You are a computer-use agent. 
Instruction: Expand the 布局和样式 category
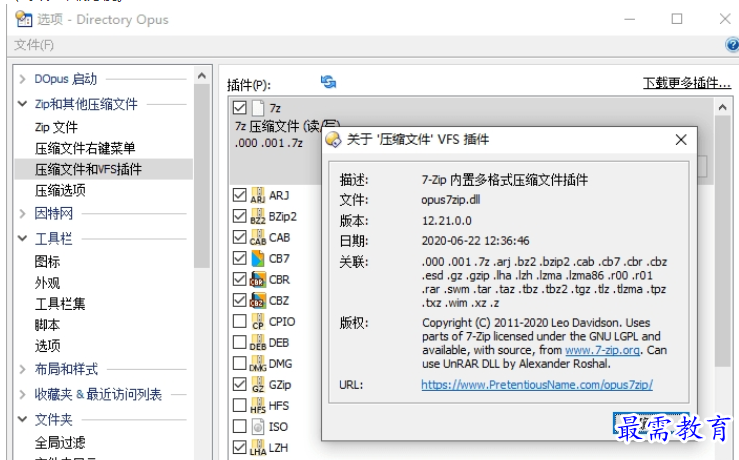tap(22, 369)
